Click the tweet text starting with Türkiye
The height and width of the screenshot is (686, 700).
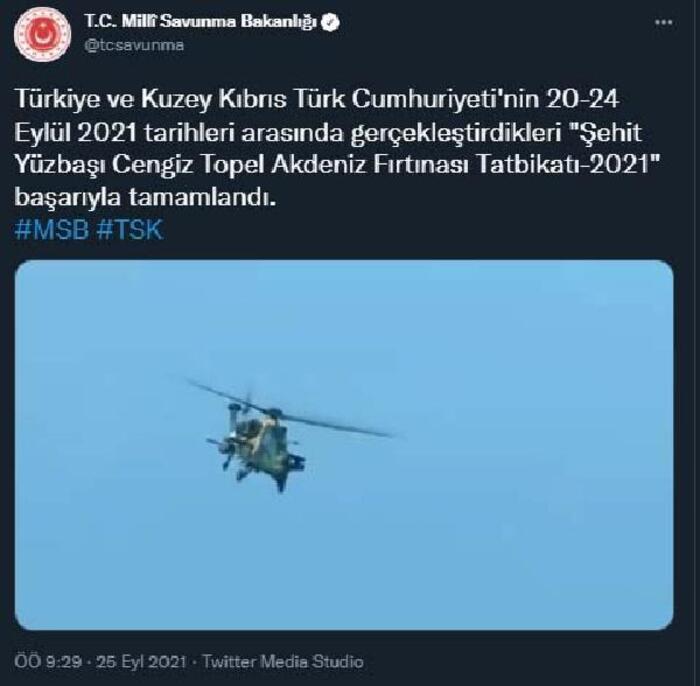337,148
